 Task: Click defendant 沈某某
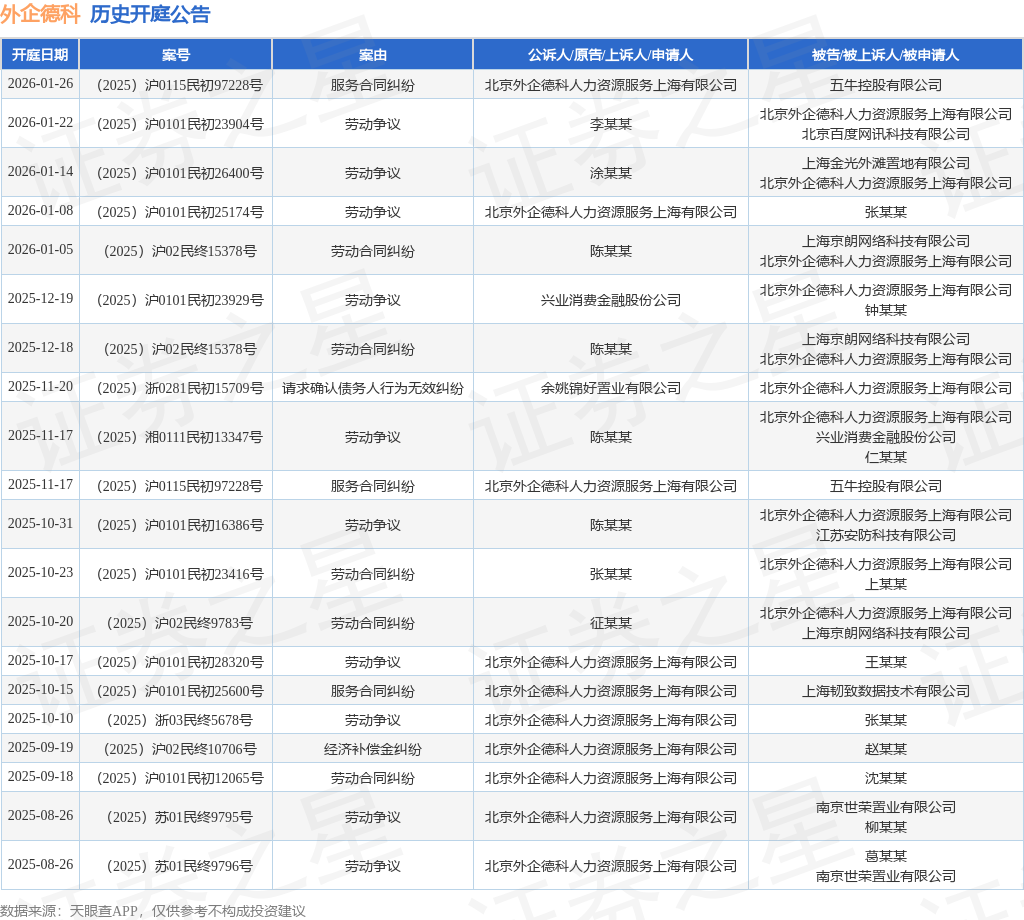[886, 778]
